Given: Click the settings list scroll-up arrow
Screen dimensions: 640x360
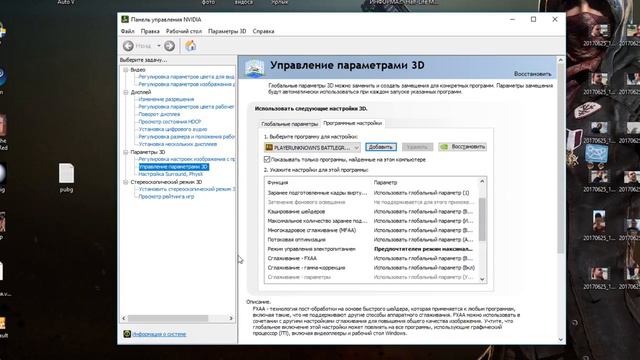Looking at the screenshot, I should tap(482, 182).
